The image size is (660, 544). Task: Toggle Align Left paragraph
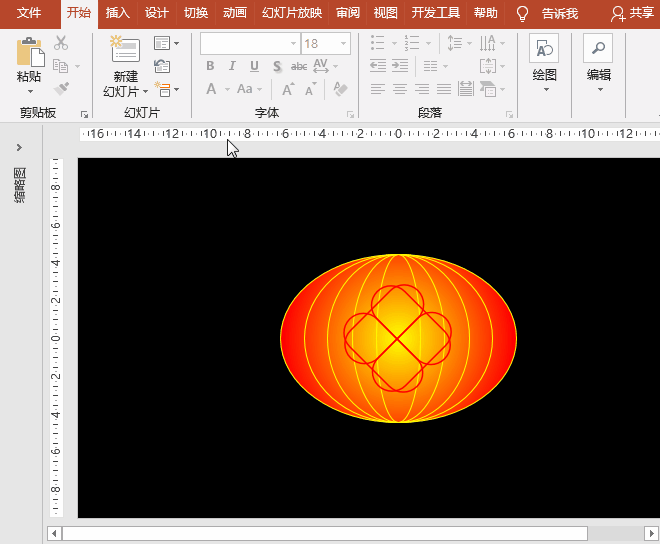pyautogui.click(x=378, y=89)
